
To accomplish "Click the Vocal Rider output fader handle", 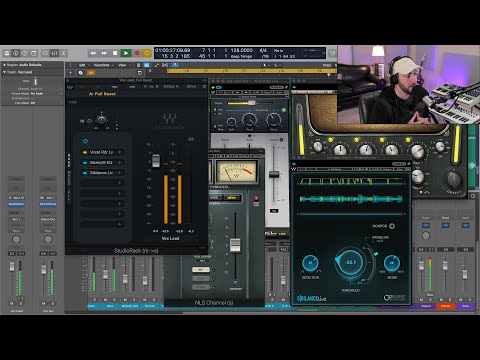I will pos(274,174).
